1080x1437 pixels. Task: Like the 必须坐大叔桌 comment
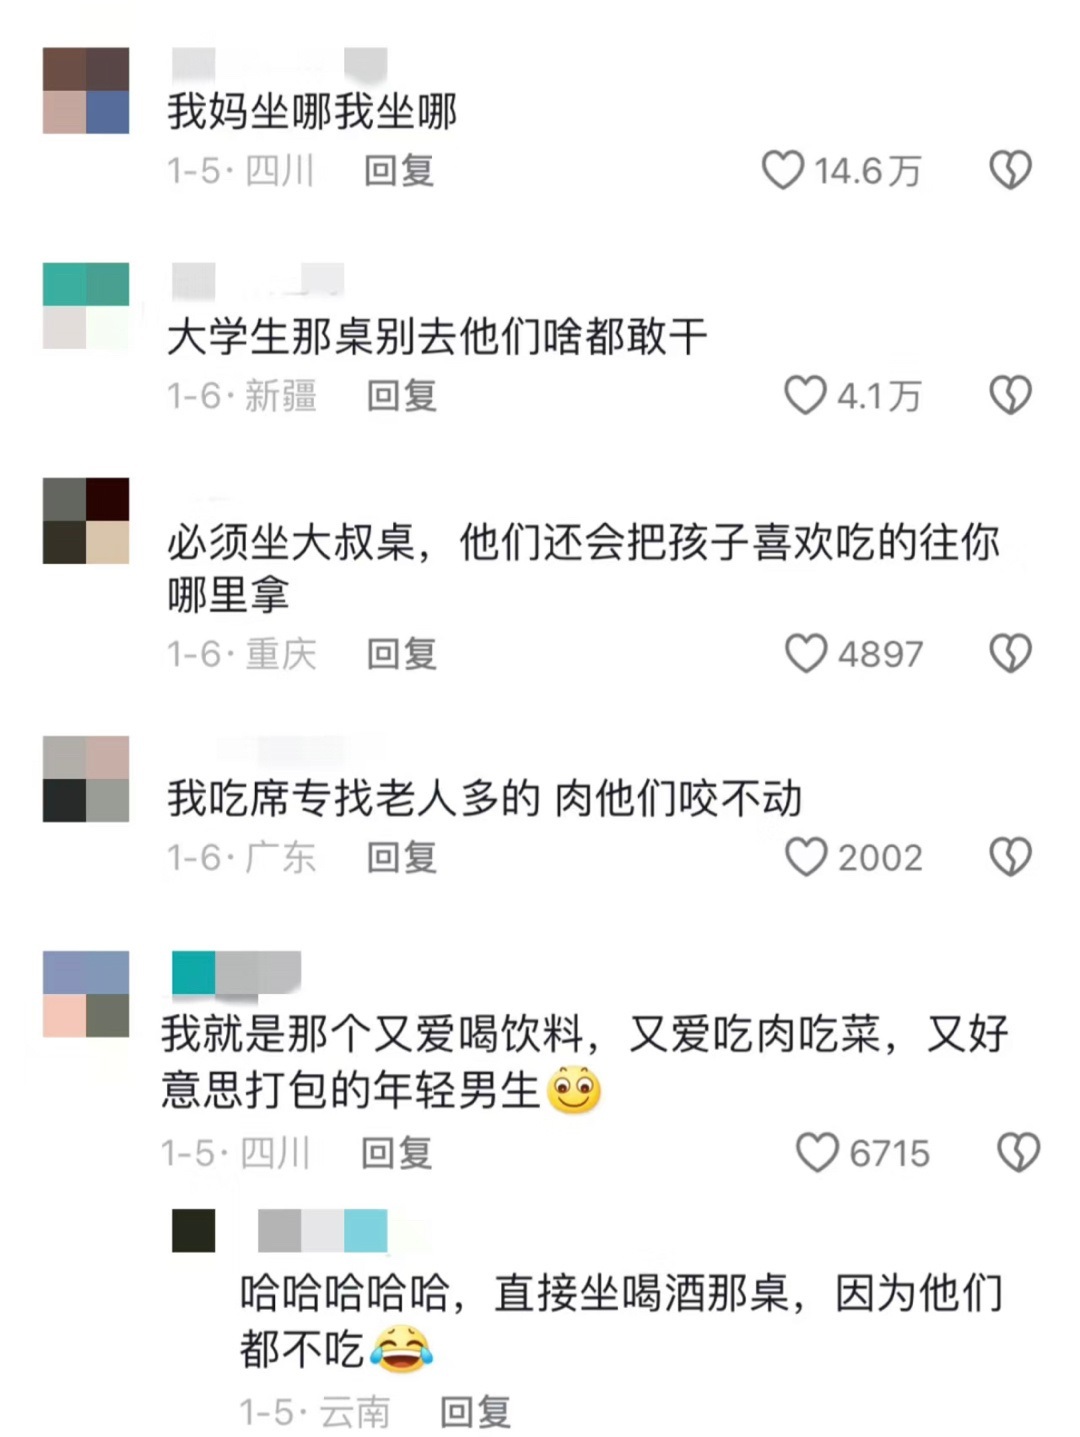pos(806,653)
